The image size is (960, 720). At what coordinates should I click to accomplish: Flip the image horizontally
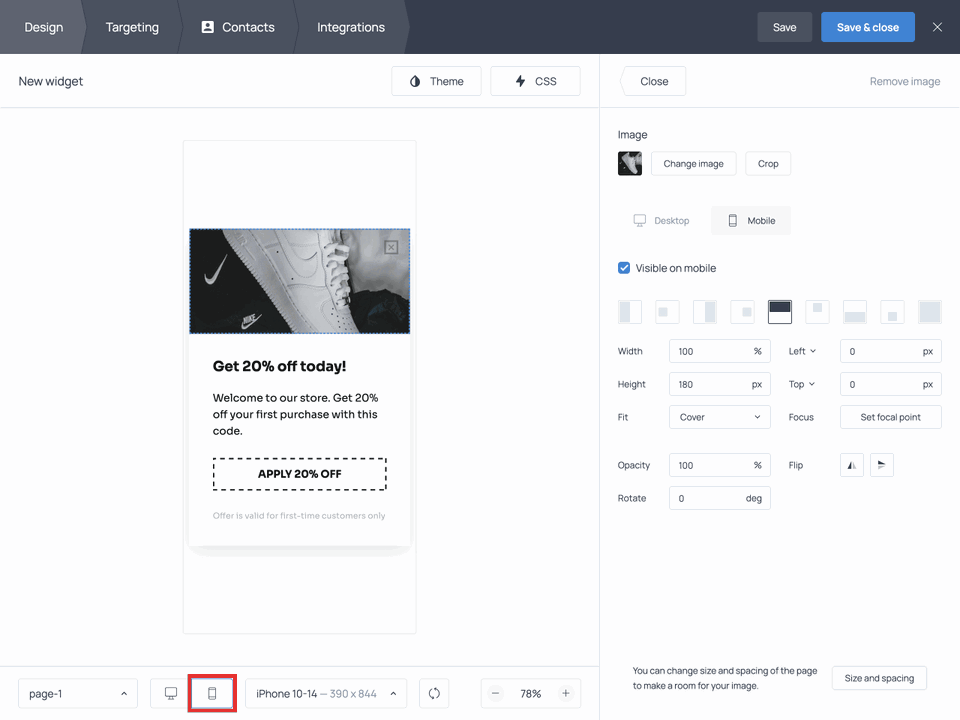coord(851,464)
